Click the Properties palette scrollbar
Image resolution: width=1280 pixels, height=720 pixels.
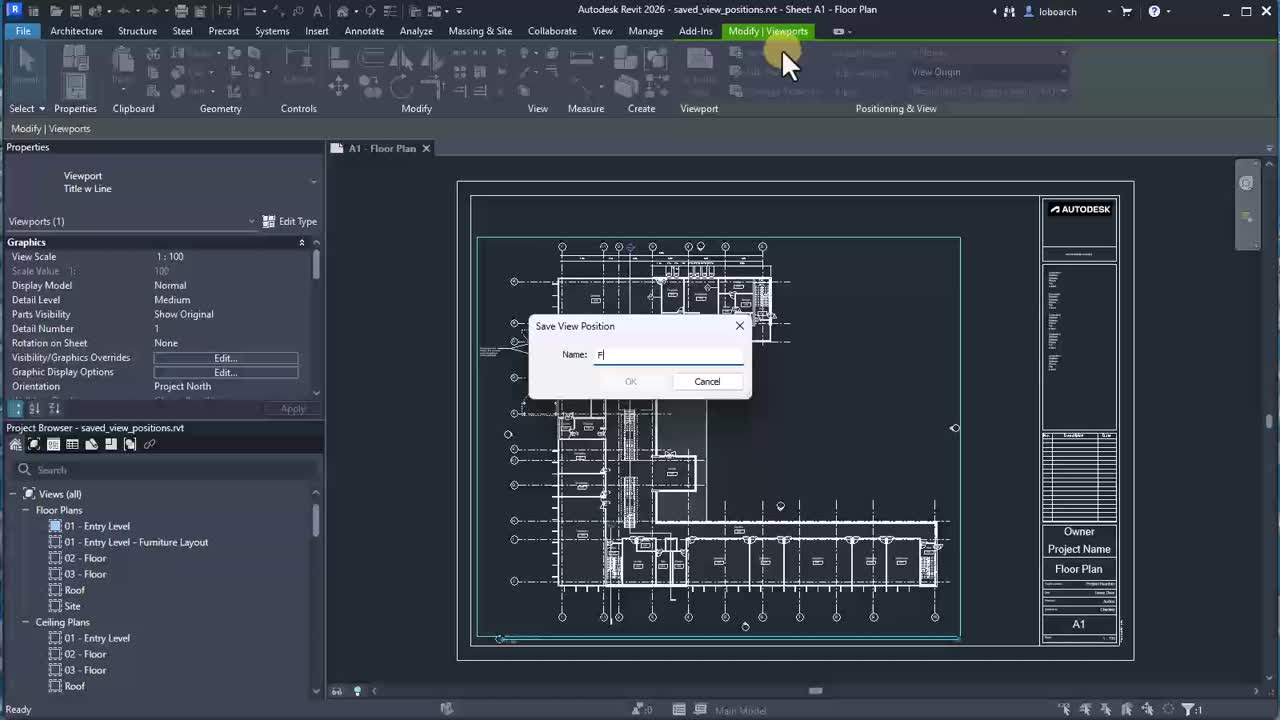point(316,265)
